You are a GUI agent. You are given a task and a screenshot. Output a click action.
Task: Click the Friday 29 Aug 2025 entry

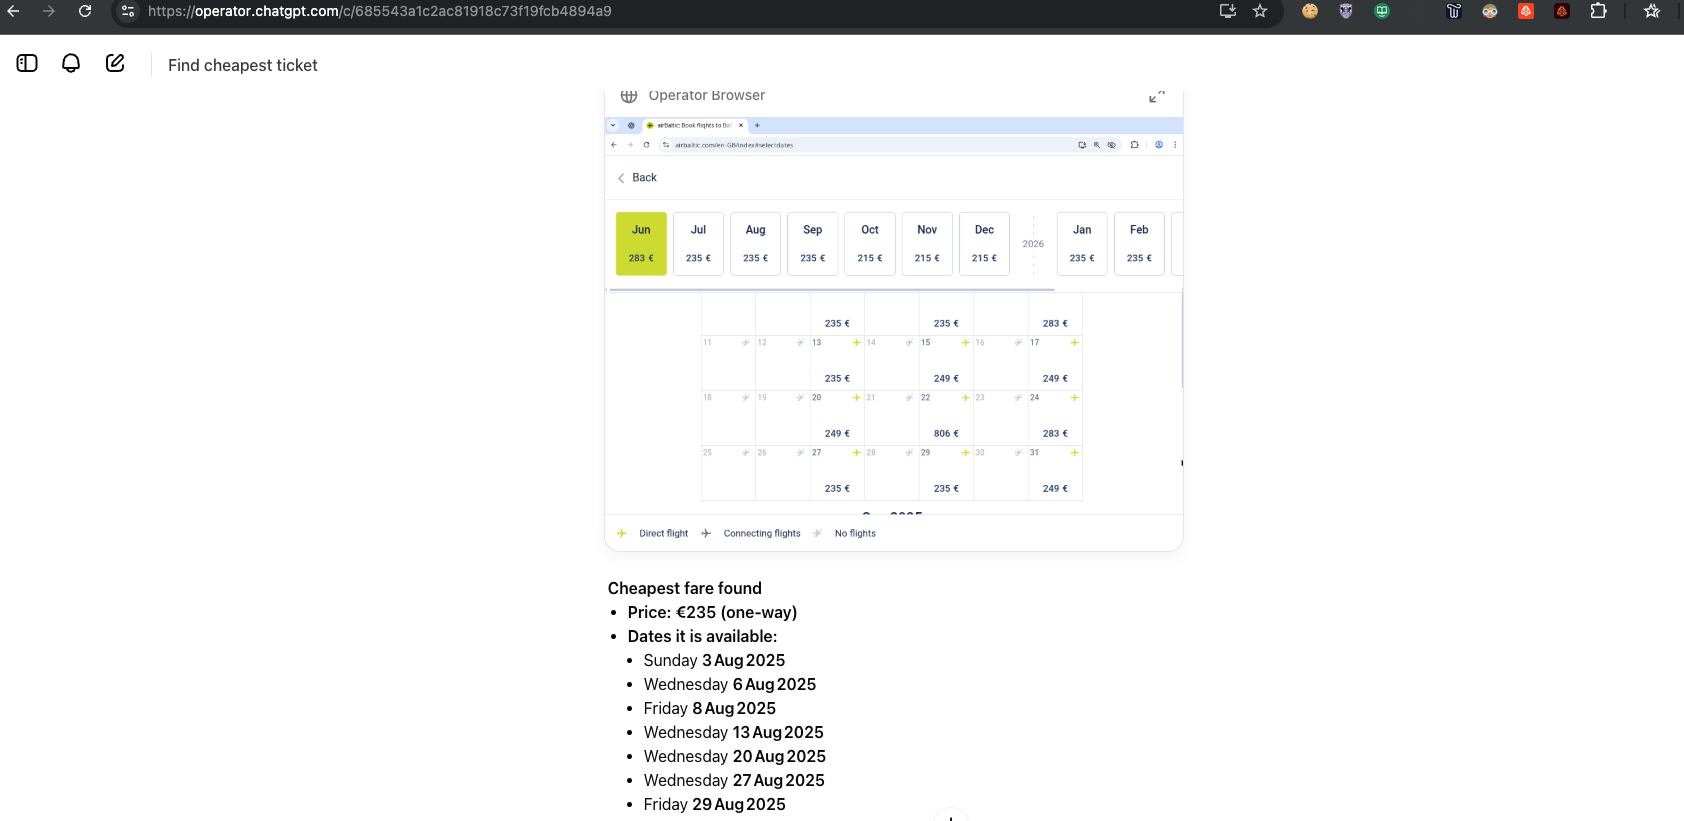(715, 804)
